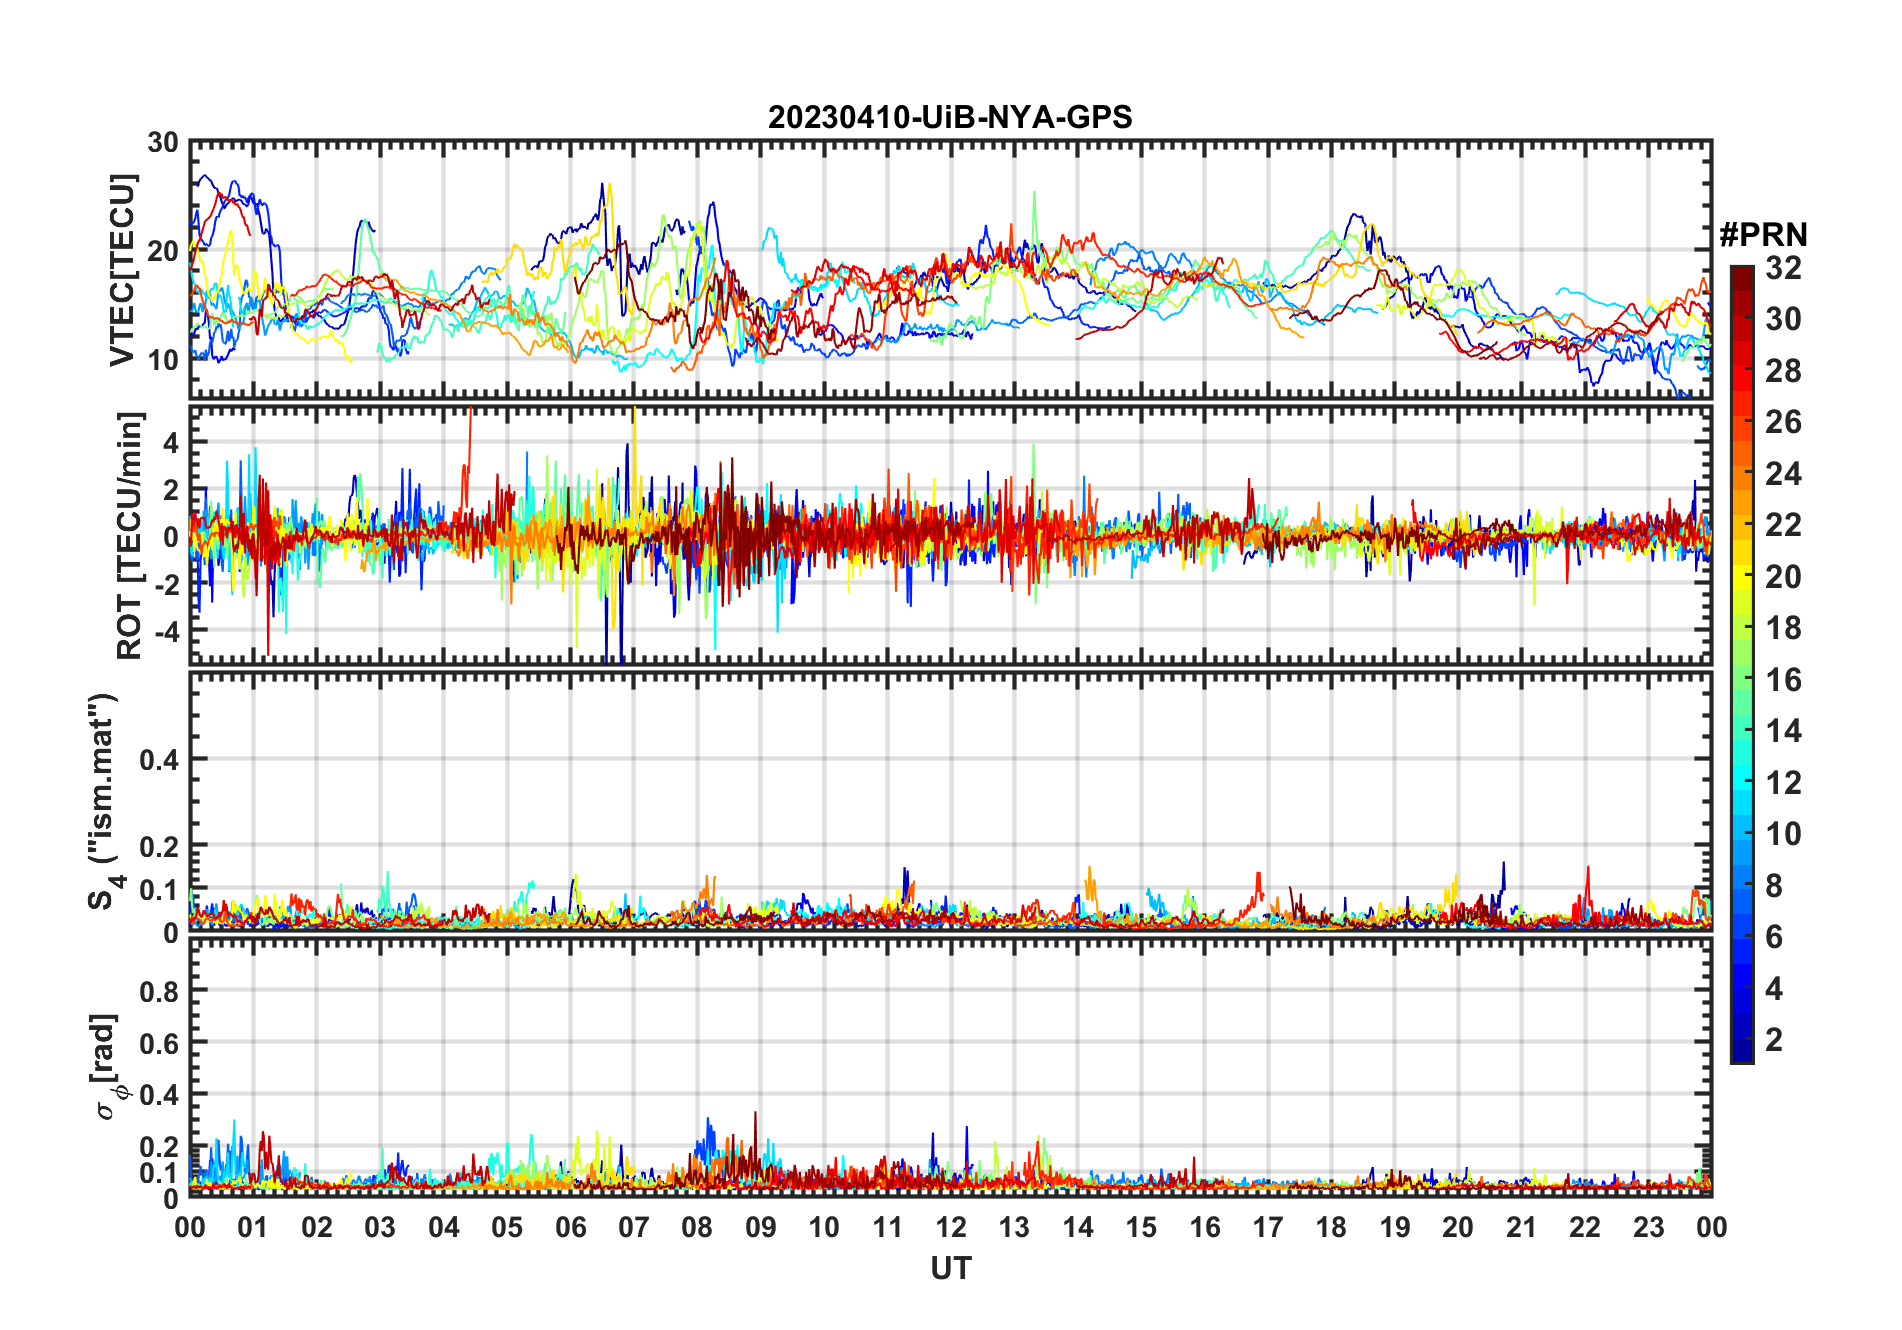
Task: Select the ROT [TECU/min] y-axis label
Action: [x=130, y=535]
